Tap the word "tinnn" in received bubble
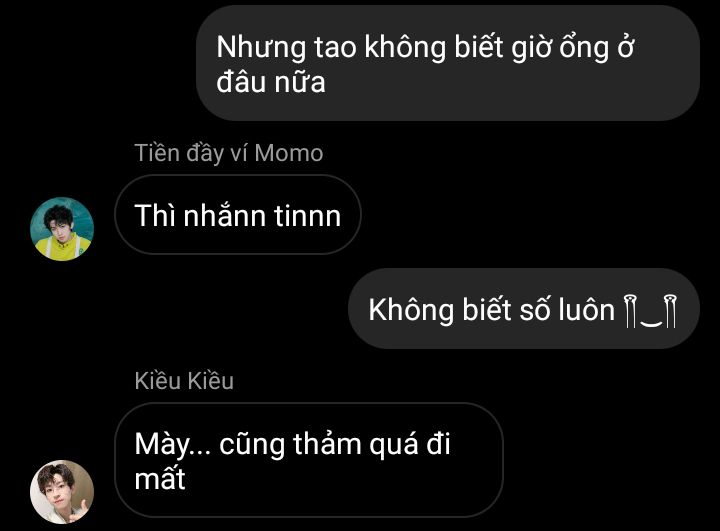This screenshot has width=720, height=531. [308, 215]
